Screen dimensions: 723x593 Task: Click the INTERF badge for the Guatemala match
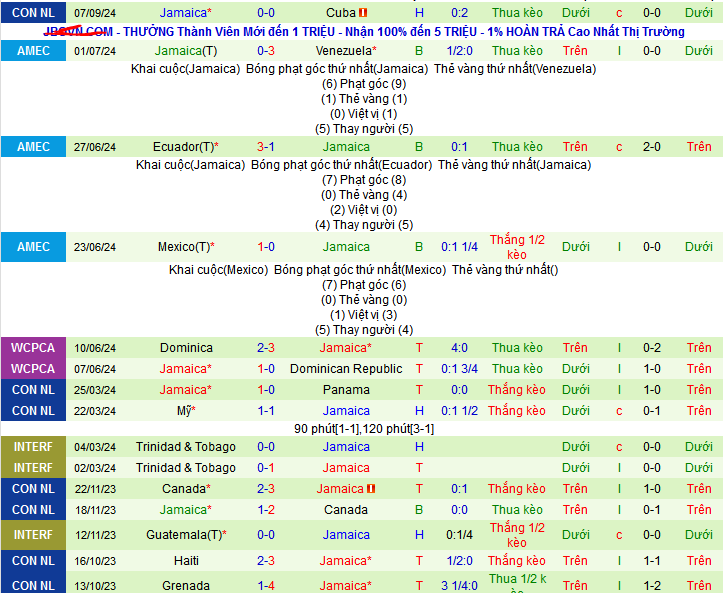point(33,535)
